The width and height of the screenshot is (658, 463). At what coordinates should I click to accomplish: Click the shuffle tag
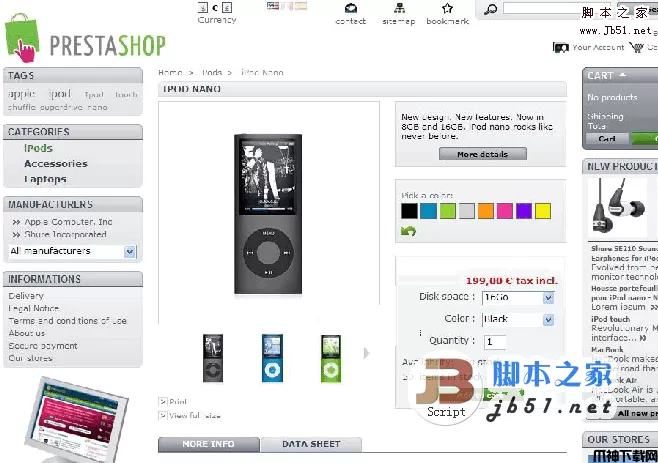[22, 107]
